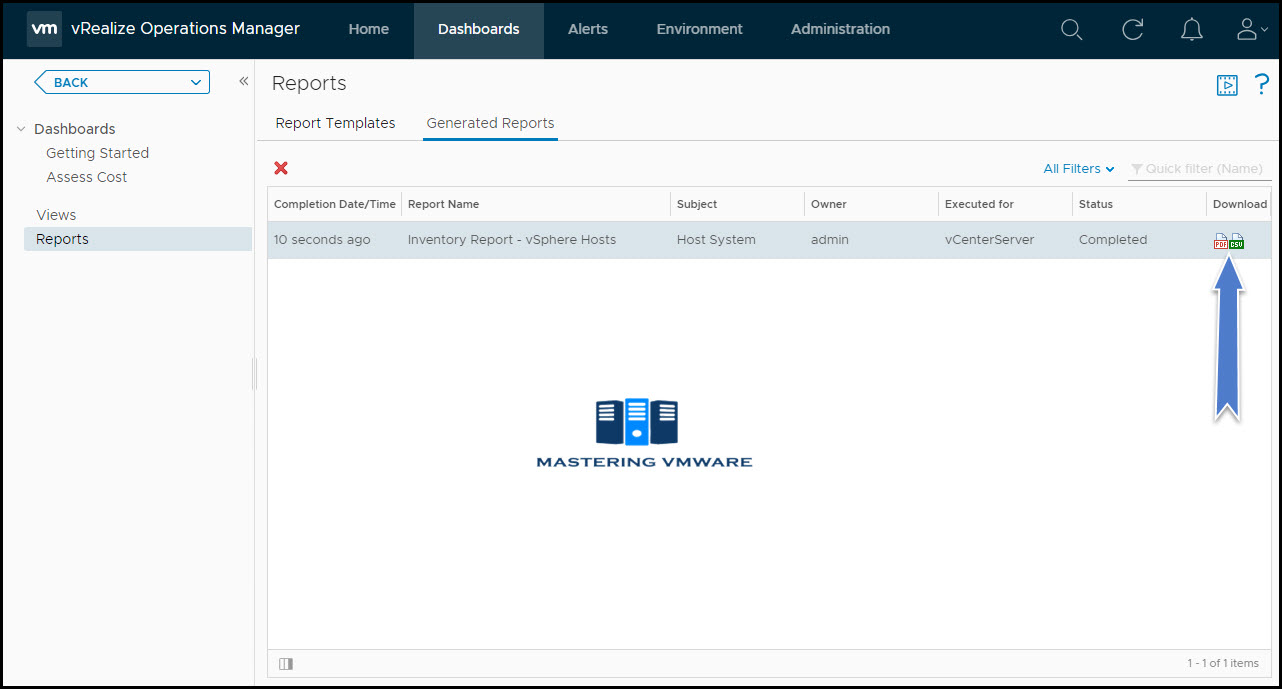
Task: Open the user account menu
Action: click(x=1251, y=30)
